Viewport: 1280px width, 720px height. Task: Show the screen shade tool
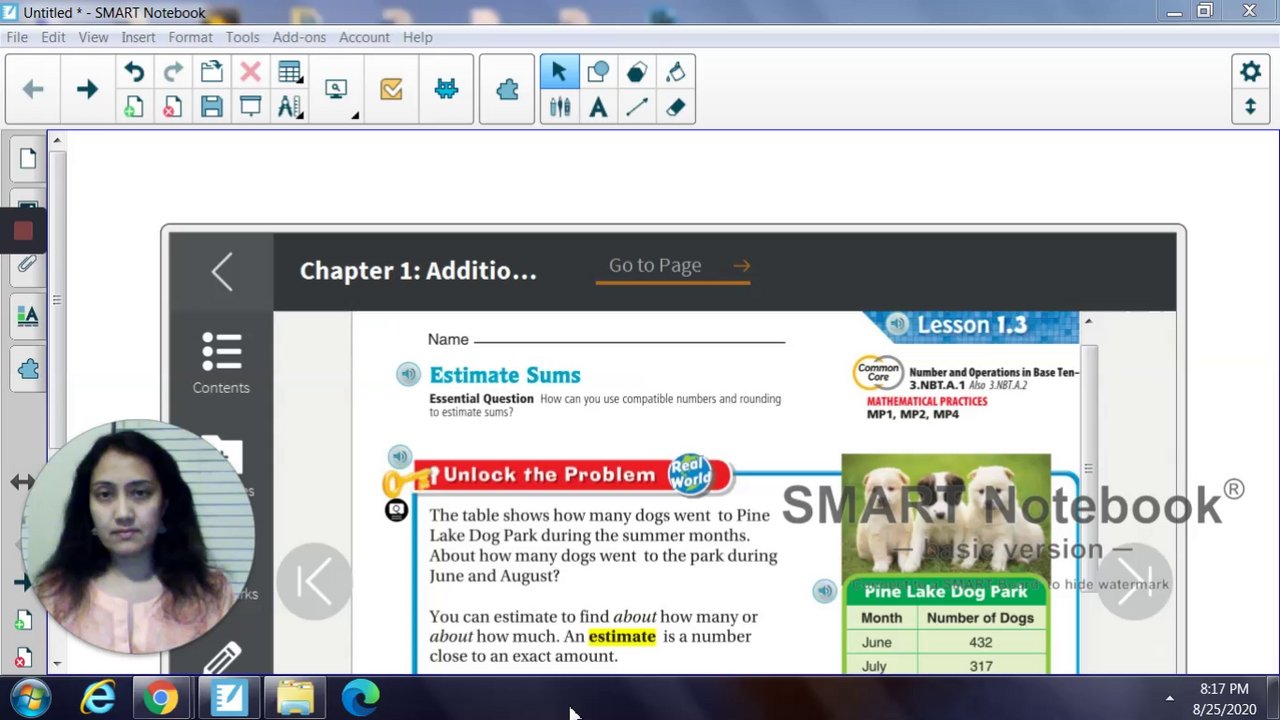point(250,107)
